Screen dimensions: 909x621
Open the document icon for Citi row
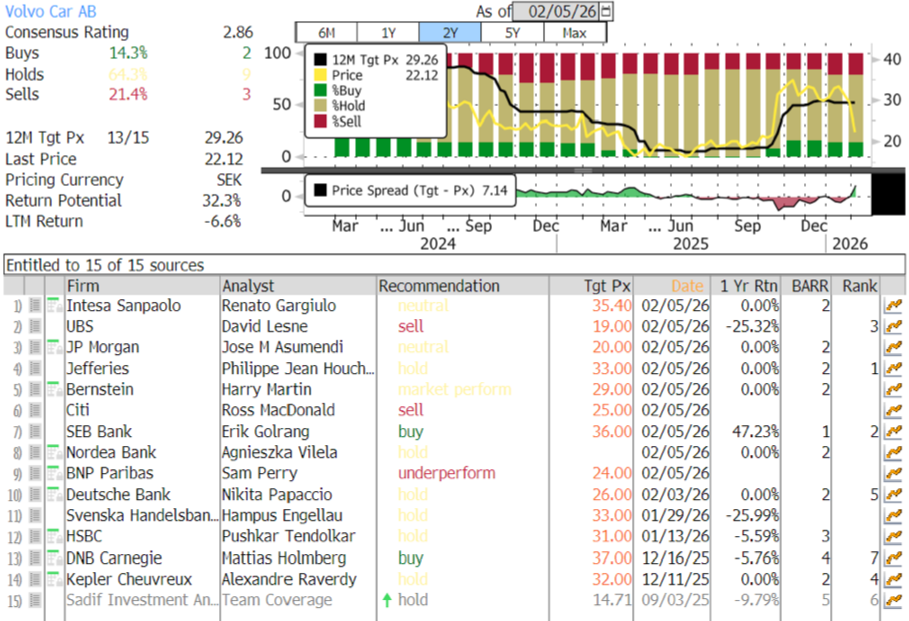click(x=36, y=411)
